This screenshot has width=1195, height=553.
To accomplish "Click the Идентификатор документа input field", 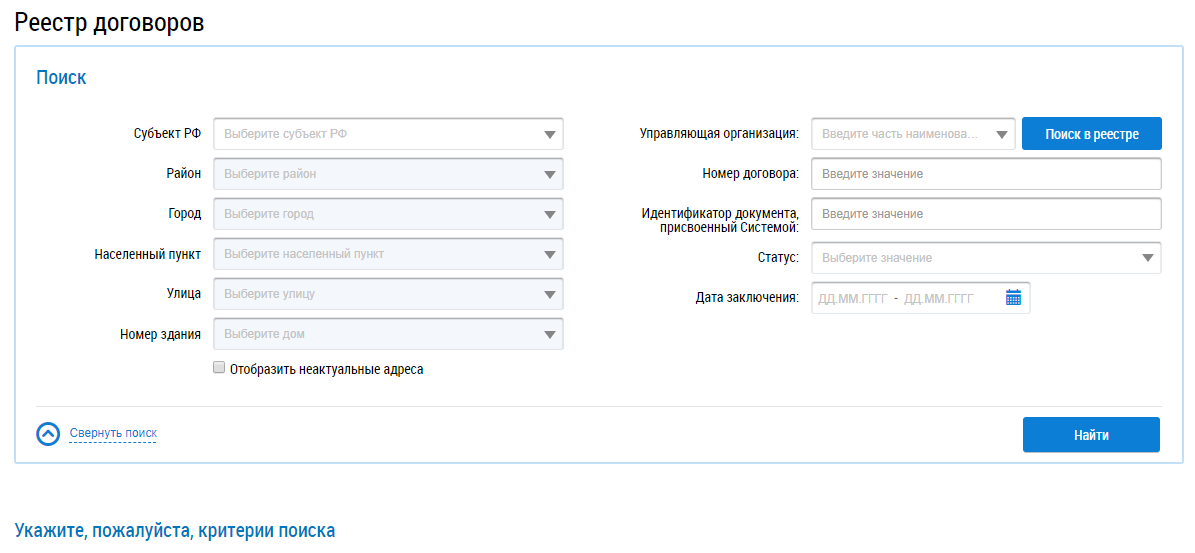I will tap(985, 214).
